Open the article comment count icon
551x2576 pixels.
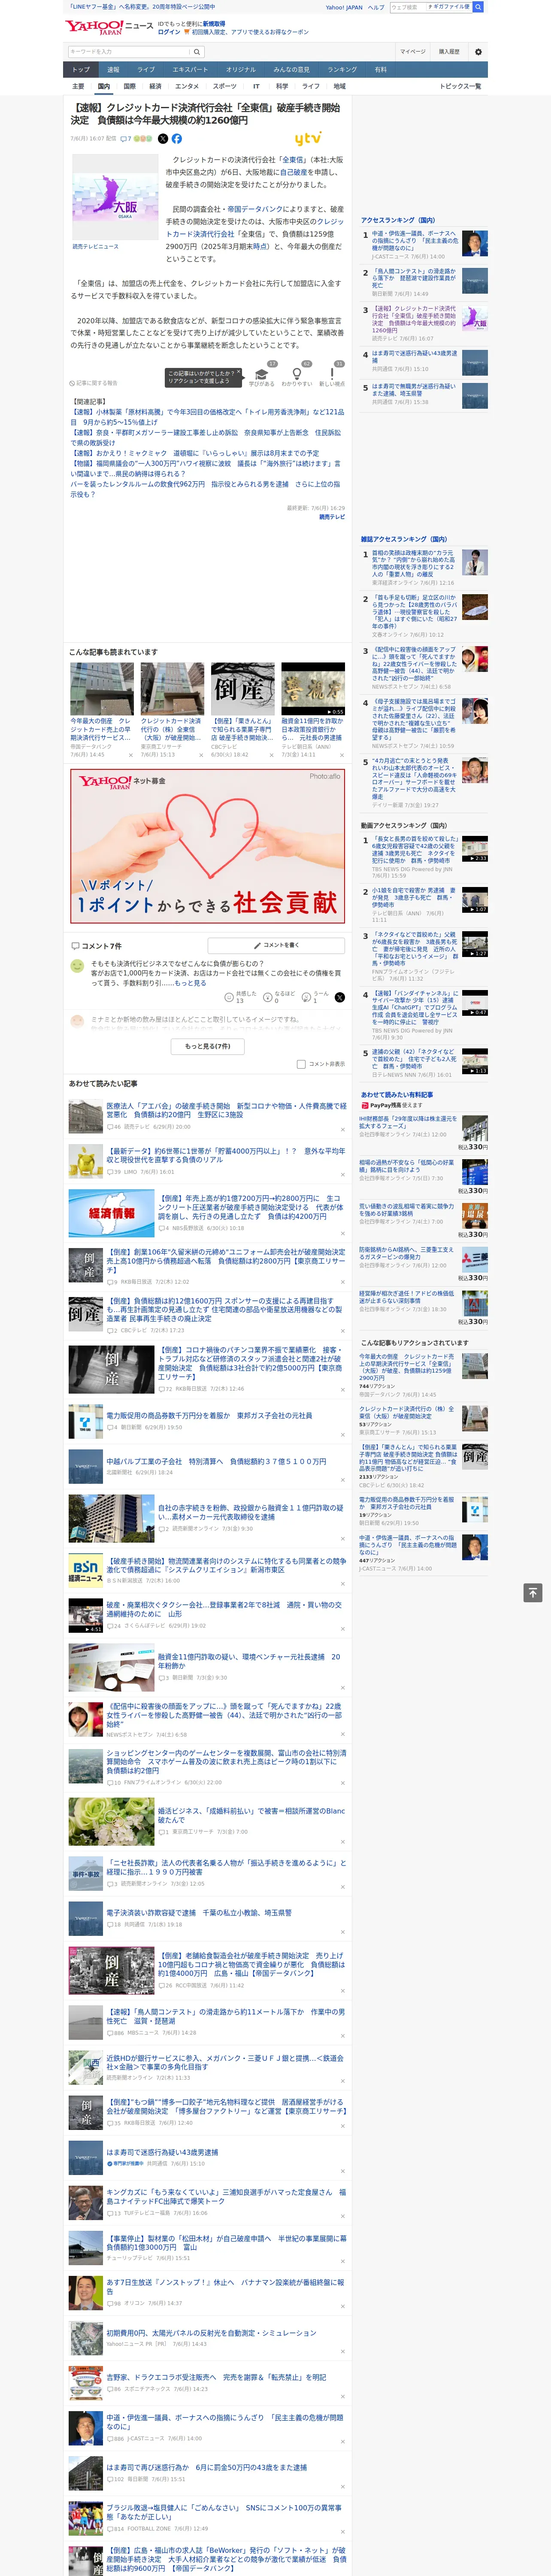(126, 139)
